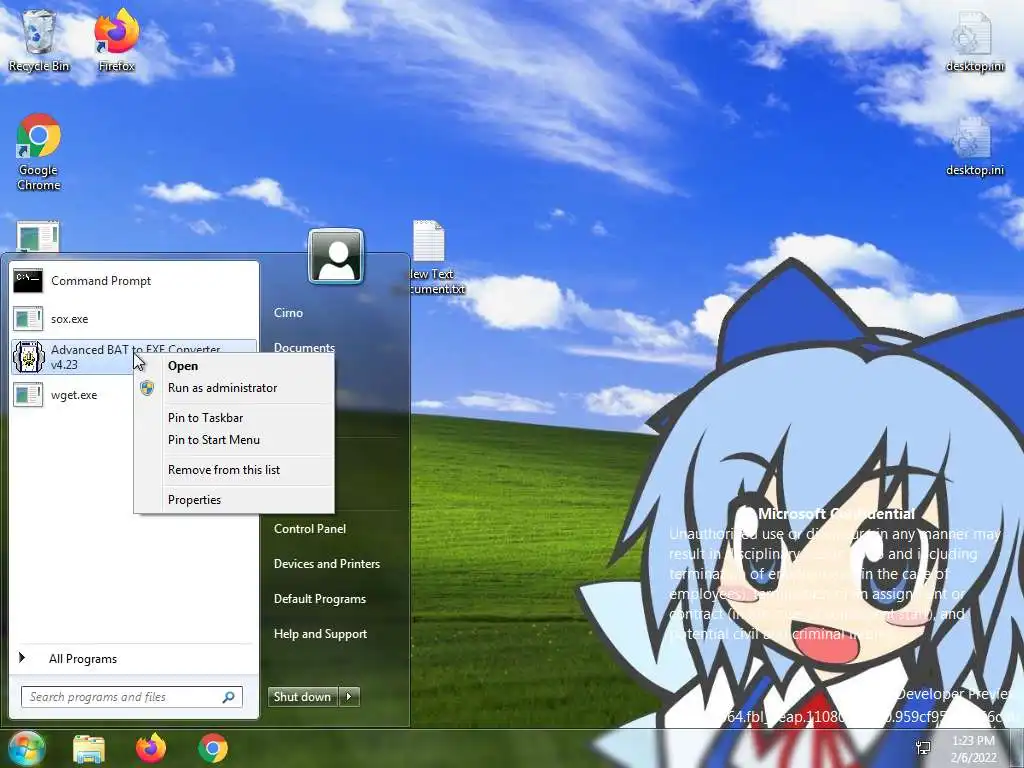Open Google Chrome from the taskbar

point(213,748)
